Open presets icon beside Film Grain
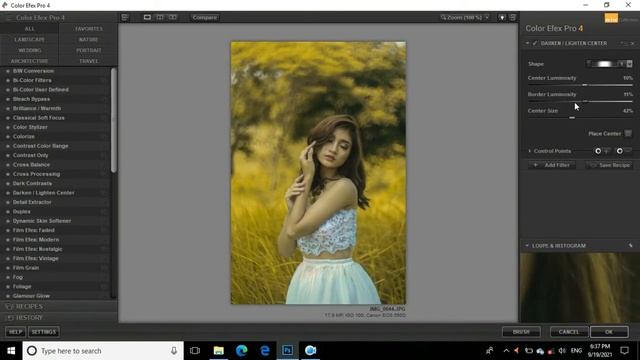Screen dimensions: 640x360 click(104, 268)
